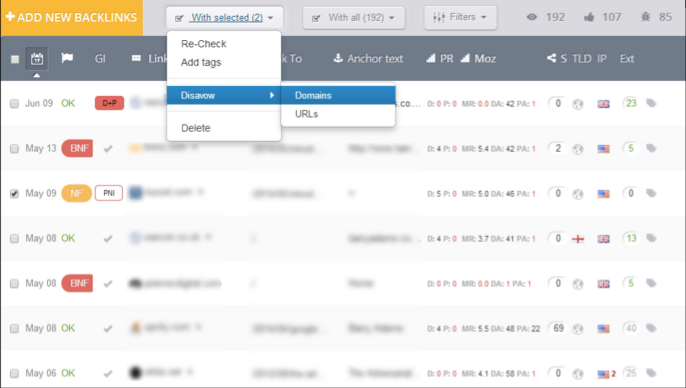Uncheck the May 09 row checkbox
The image size is (686, 388).
[x=14, y=193]
